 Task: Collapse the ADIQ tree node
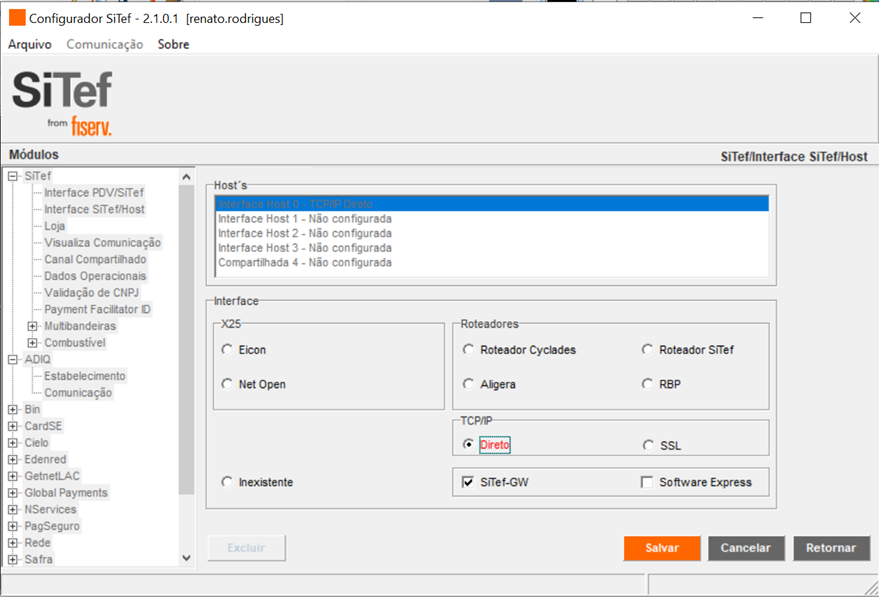pyautogui.click(x=13, y=359)
